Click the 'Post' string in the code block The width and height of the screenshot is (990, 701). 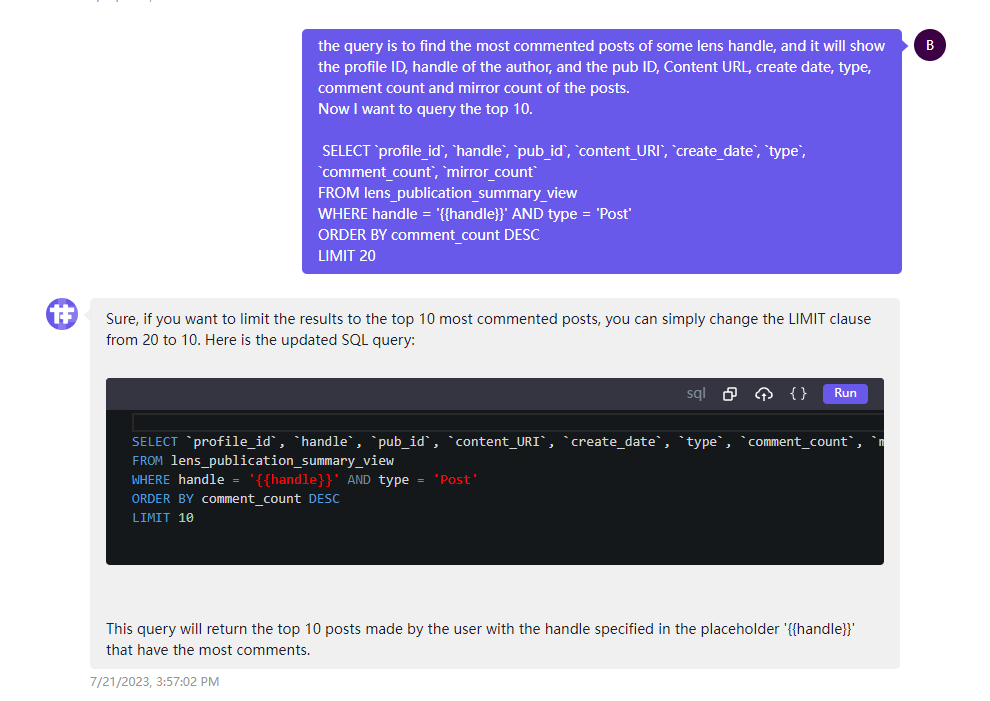455,480
